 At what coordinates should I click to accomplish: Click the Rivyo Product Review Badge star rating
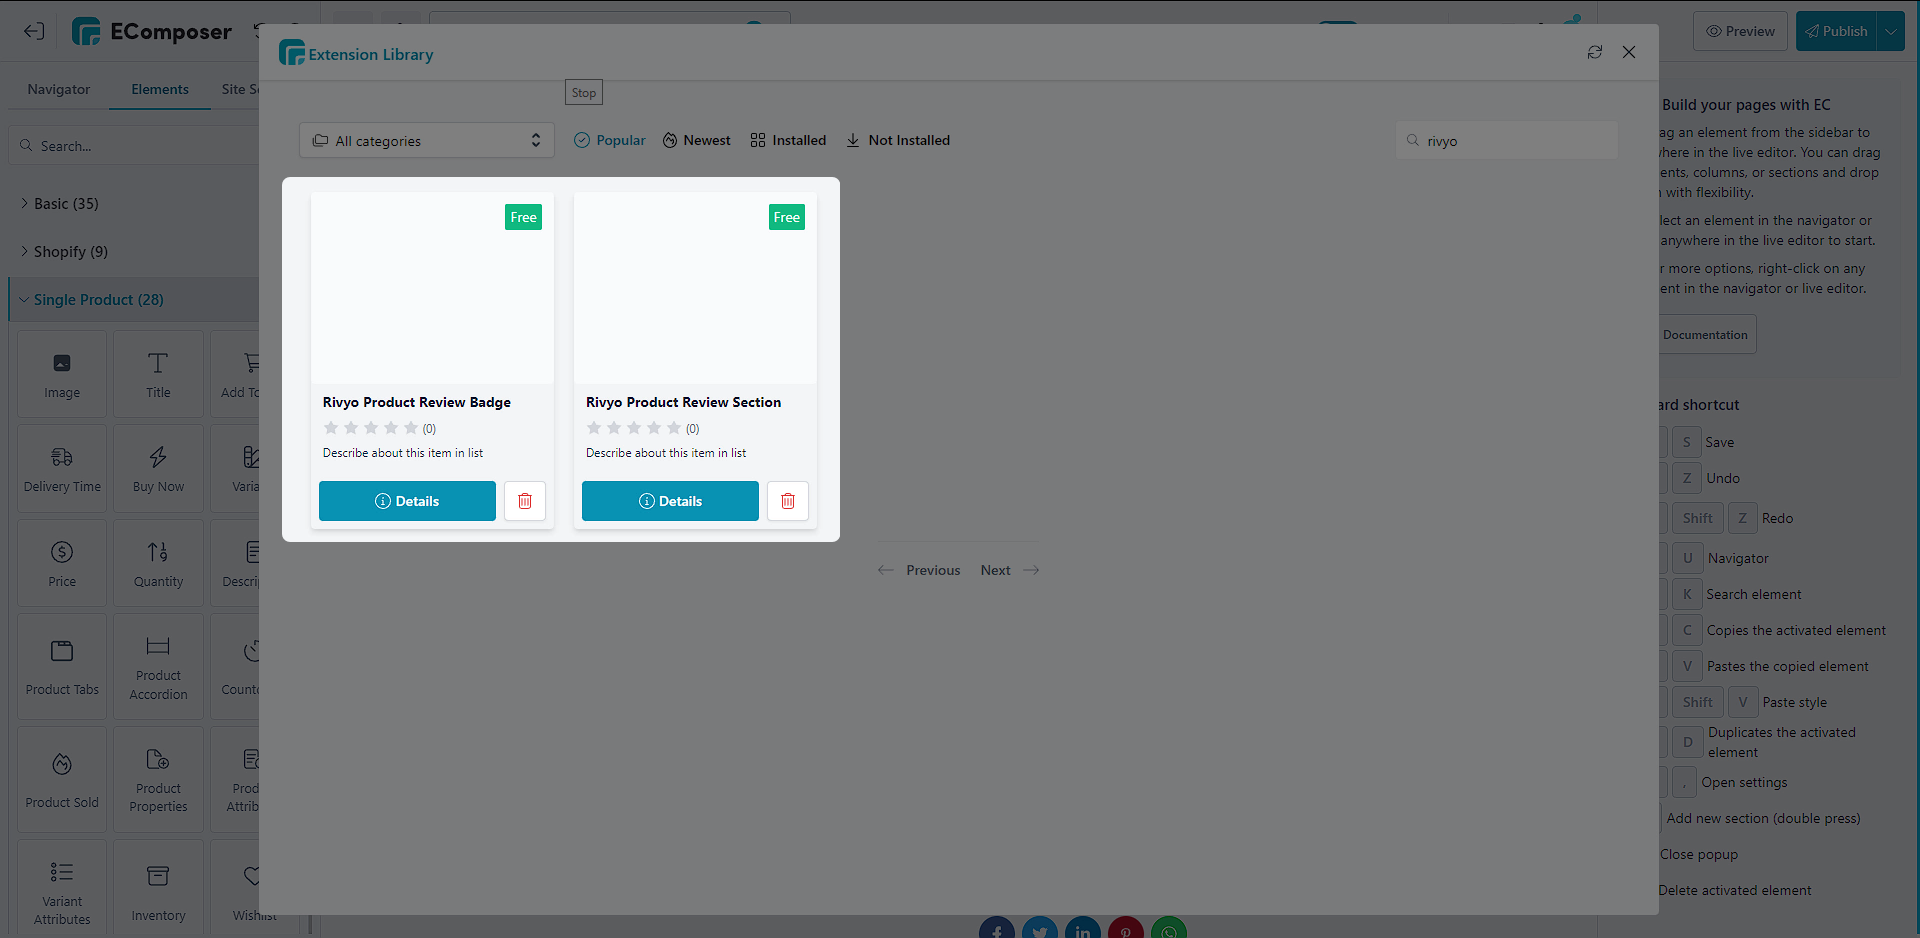tap(371, 428)
